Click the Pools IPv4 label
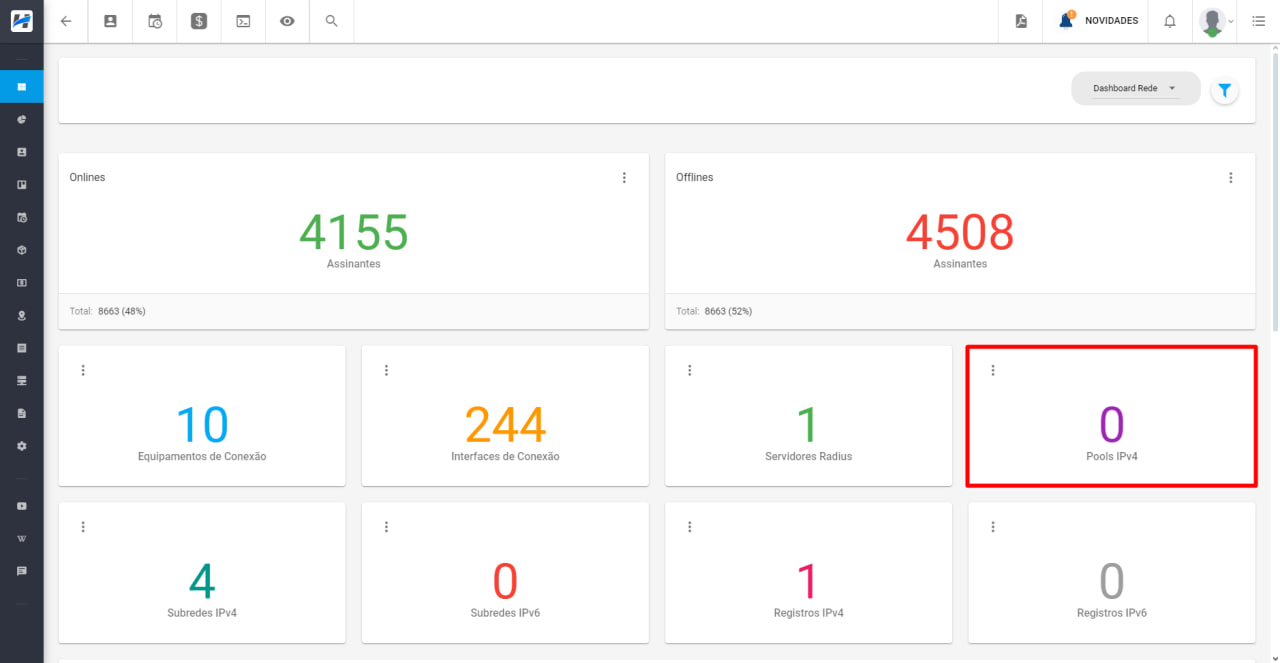This screenshot has width=1280, height=663. point(1112,456)
